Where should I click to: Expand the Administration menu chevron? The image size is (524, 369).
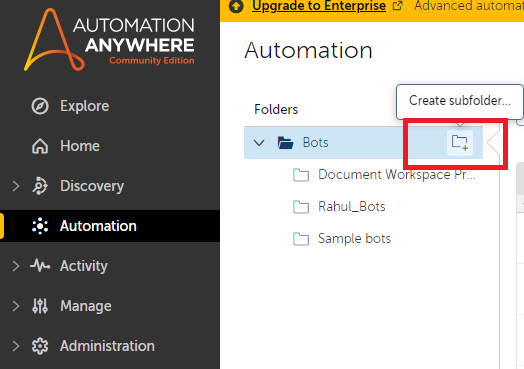15,346
